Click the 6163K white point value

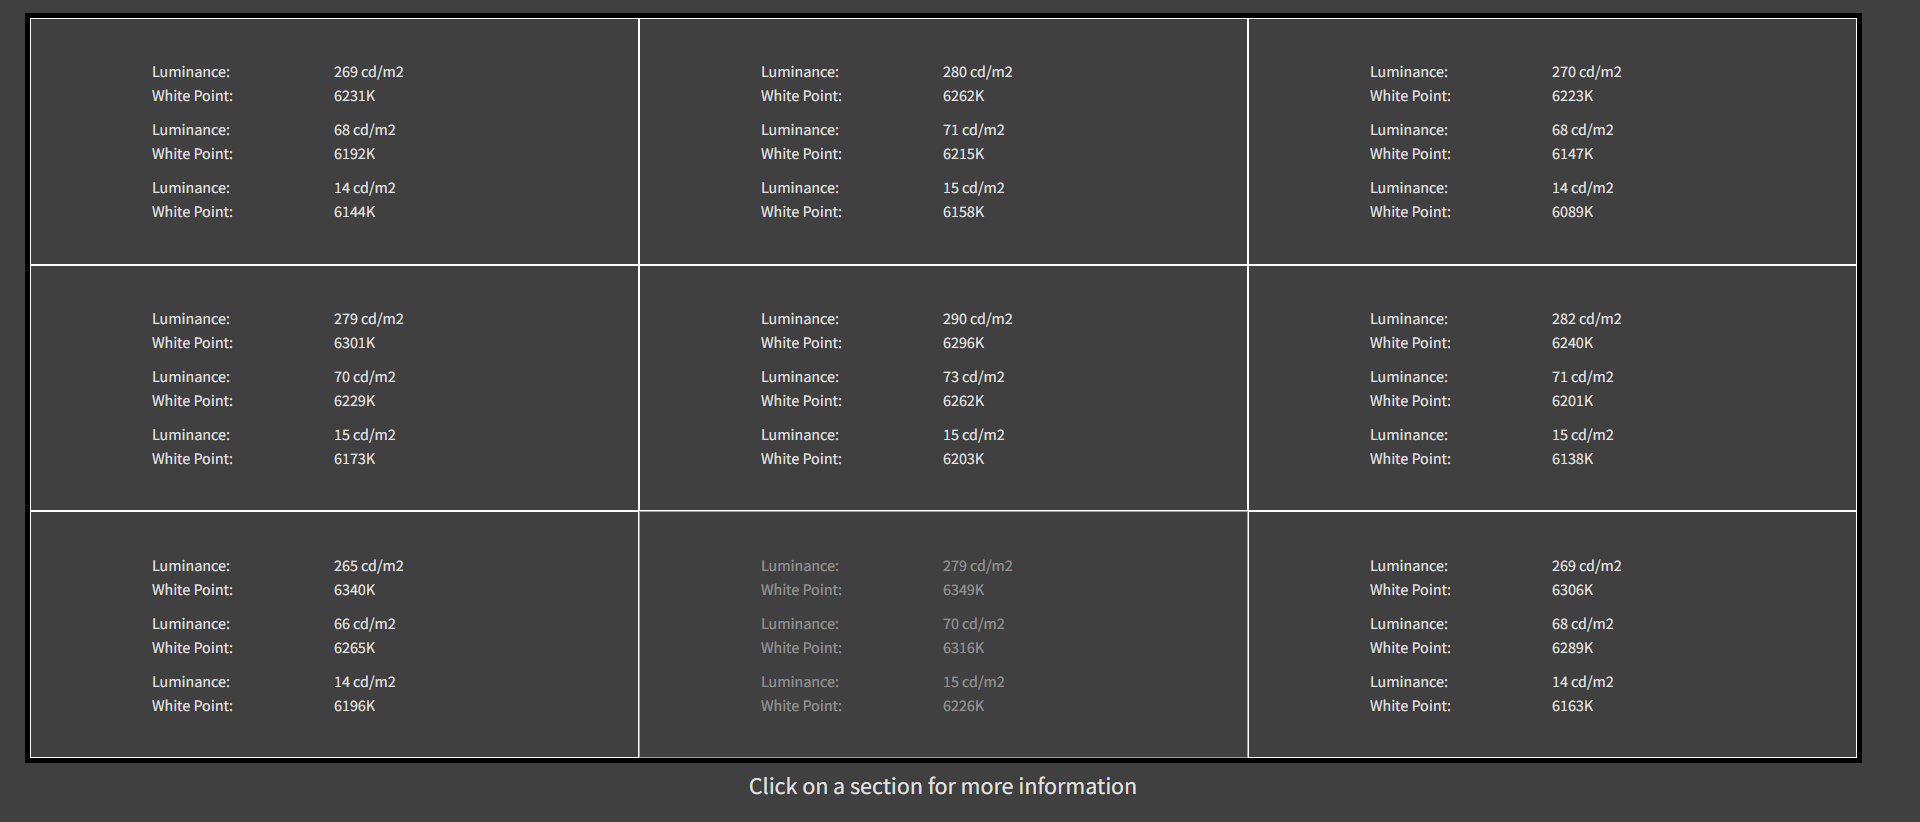coord(1572,706)
